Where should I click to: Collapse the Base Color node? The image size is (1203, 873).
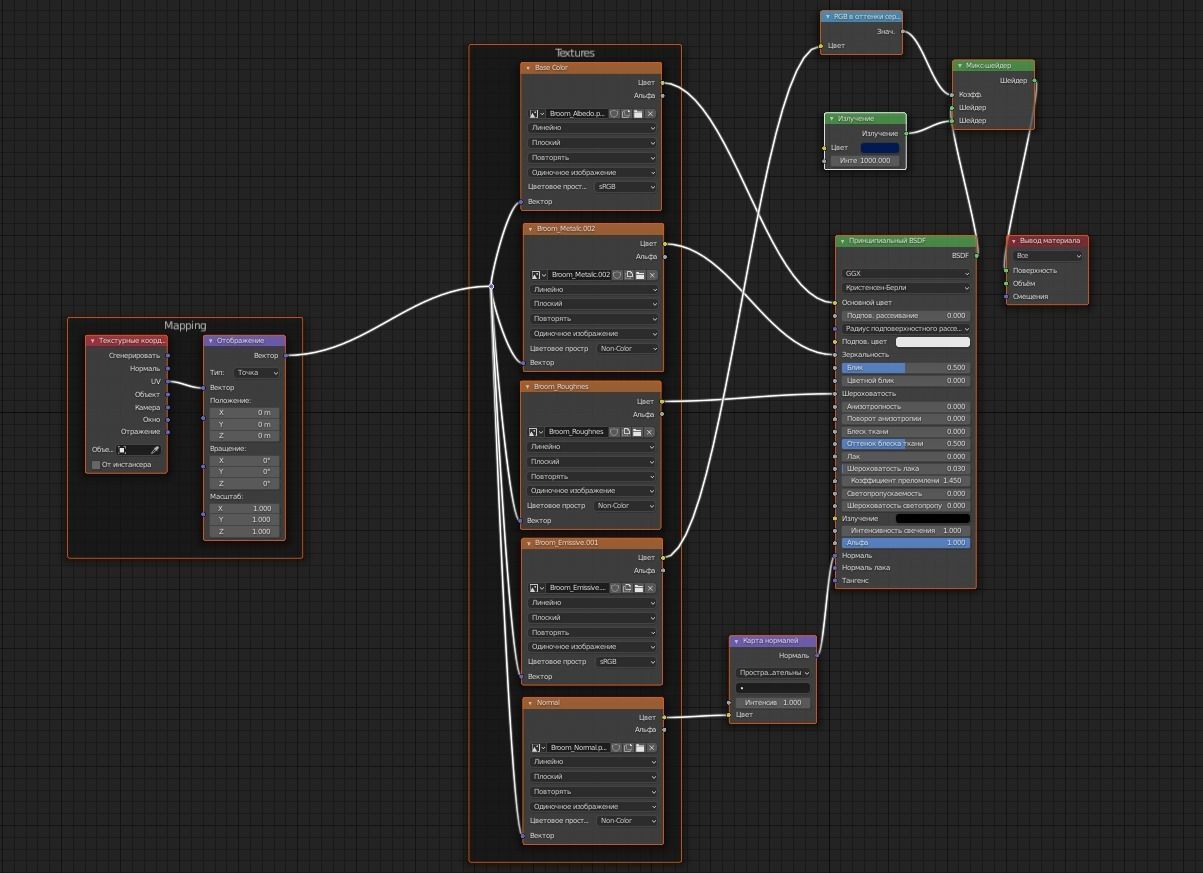(x=528, y=68)
